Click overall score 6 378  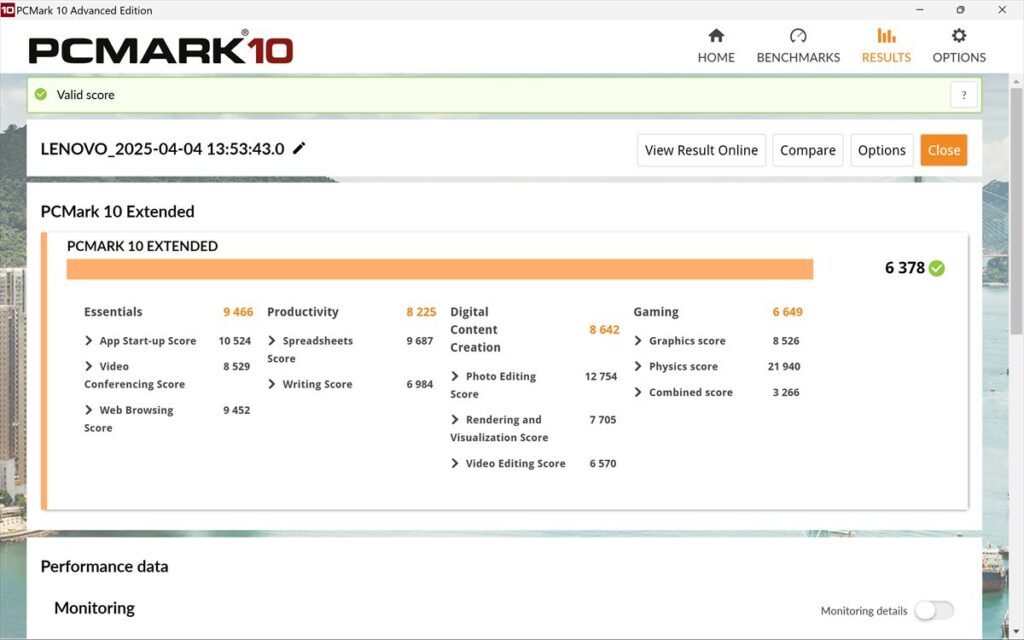904,268
